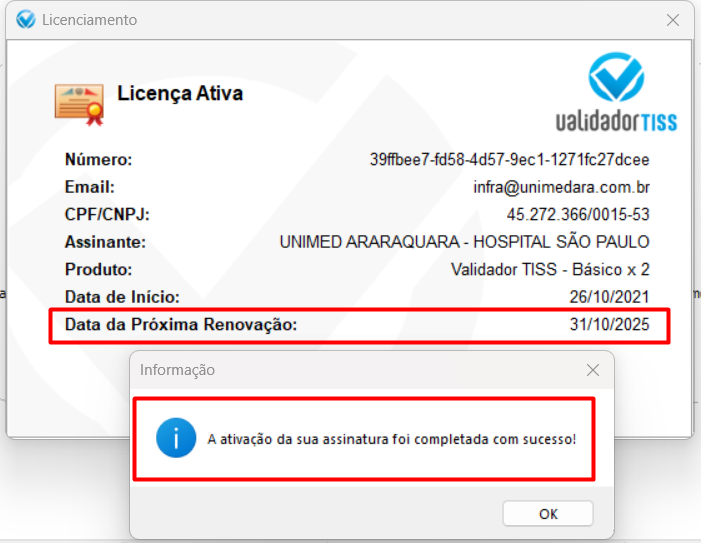Screen dimensions: 701x543
Task: Click the Data da Próxima Renovação label
Action: (181, 324)
